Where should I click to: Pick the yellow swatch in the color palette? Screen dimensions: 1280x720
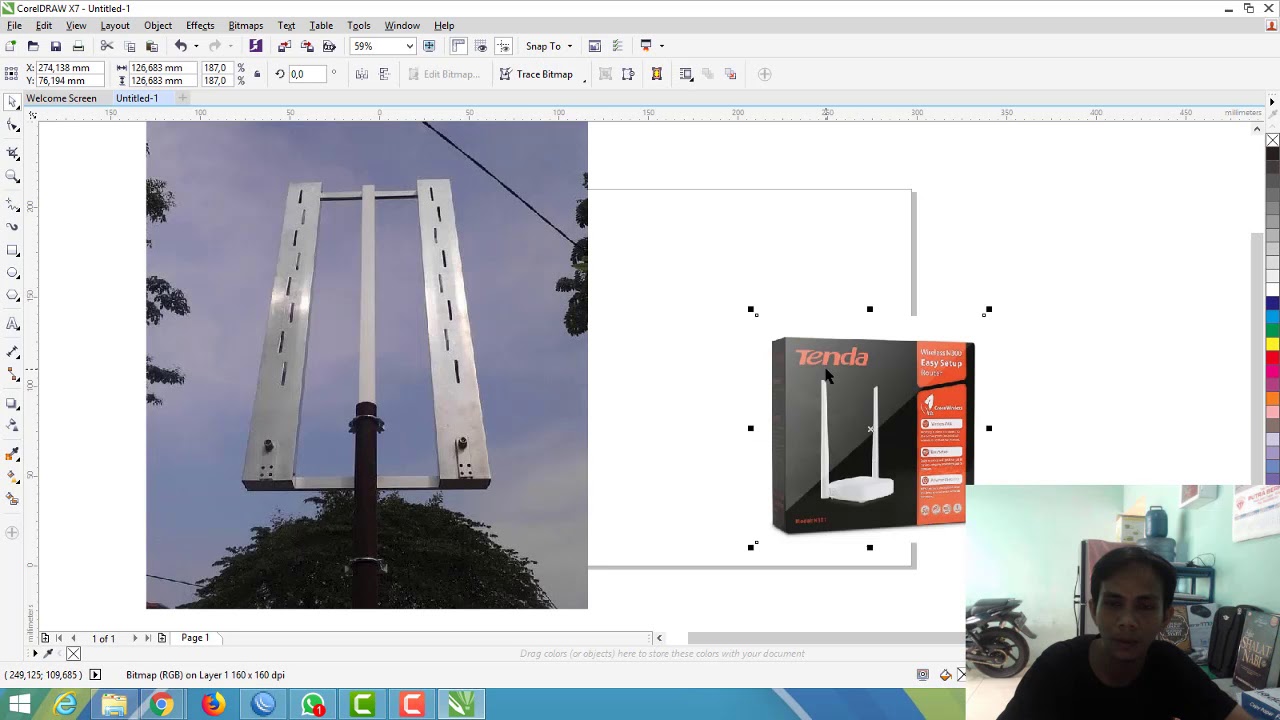point(1272,344)
